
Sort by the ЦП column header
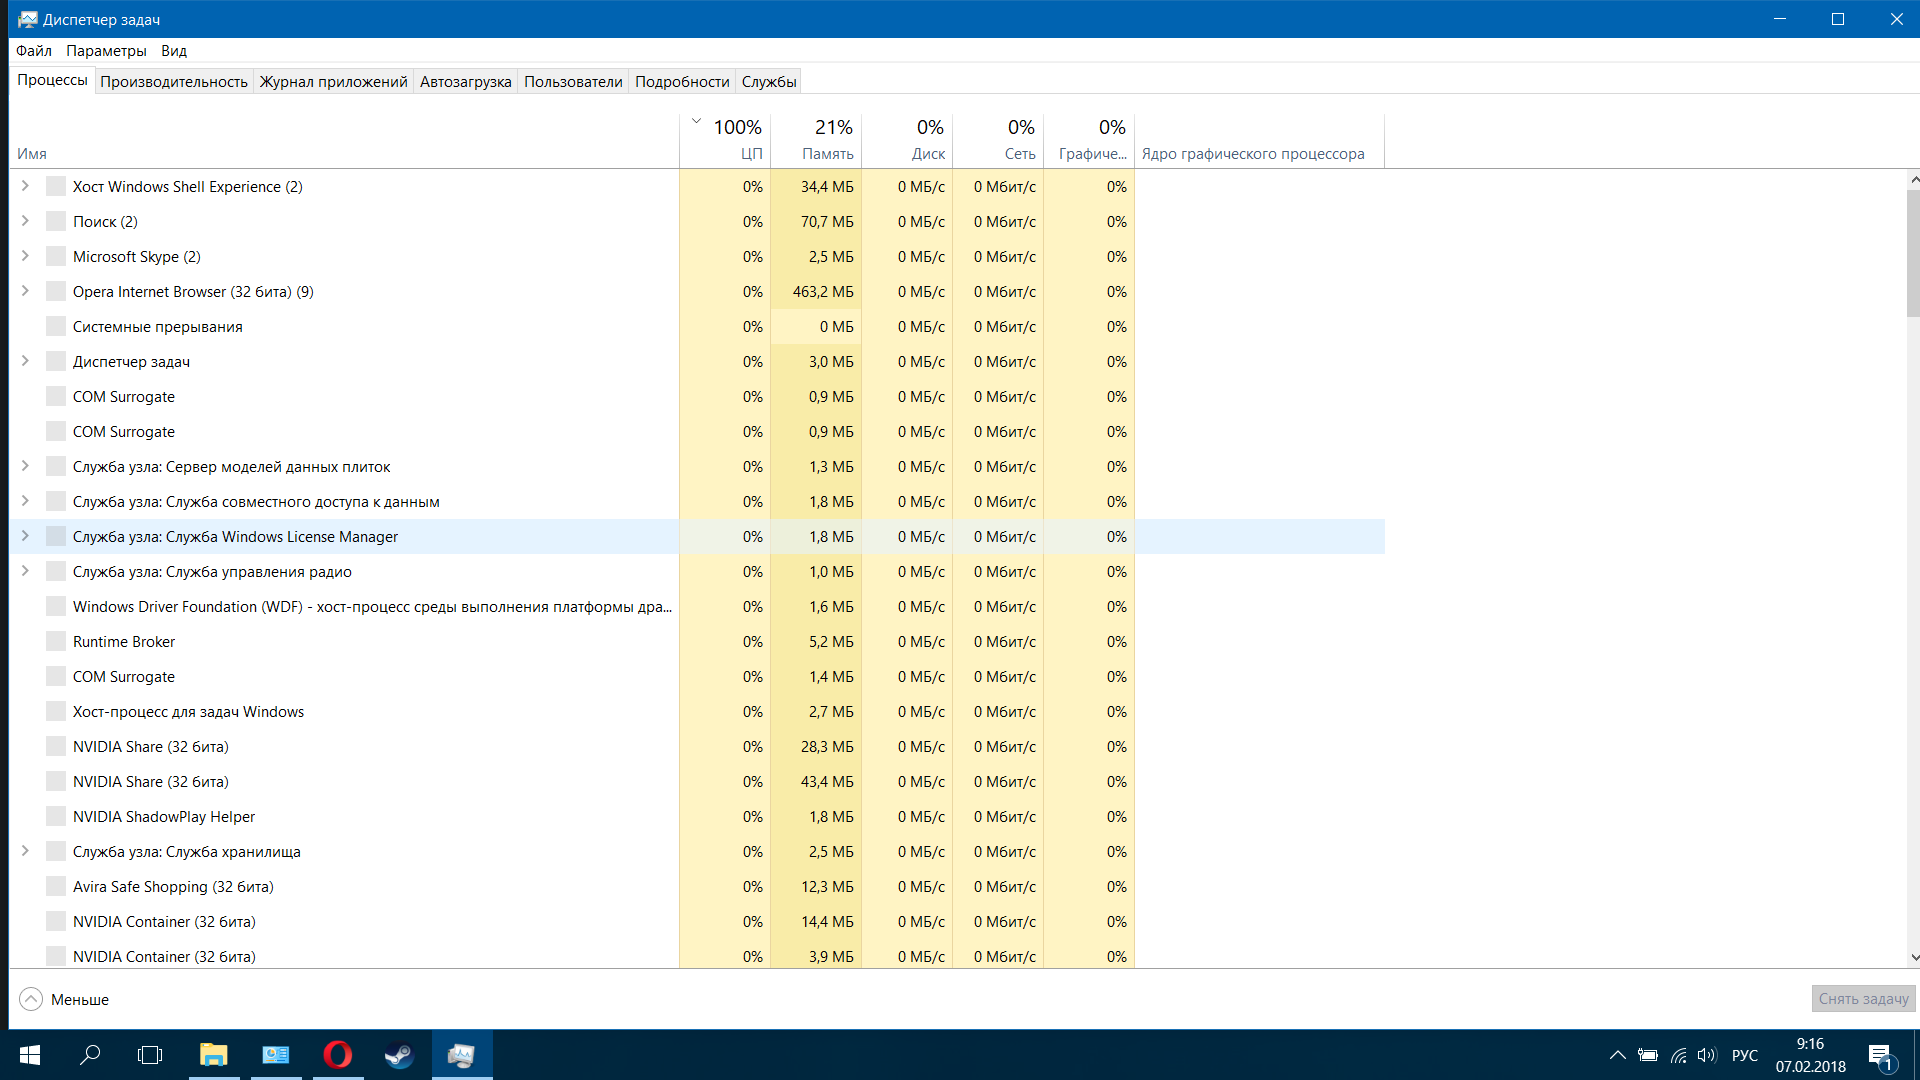point(725,140)
